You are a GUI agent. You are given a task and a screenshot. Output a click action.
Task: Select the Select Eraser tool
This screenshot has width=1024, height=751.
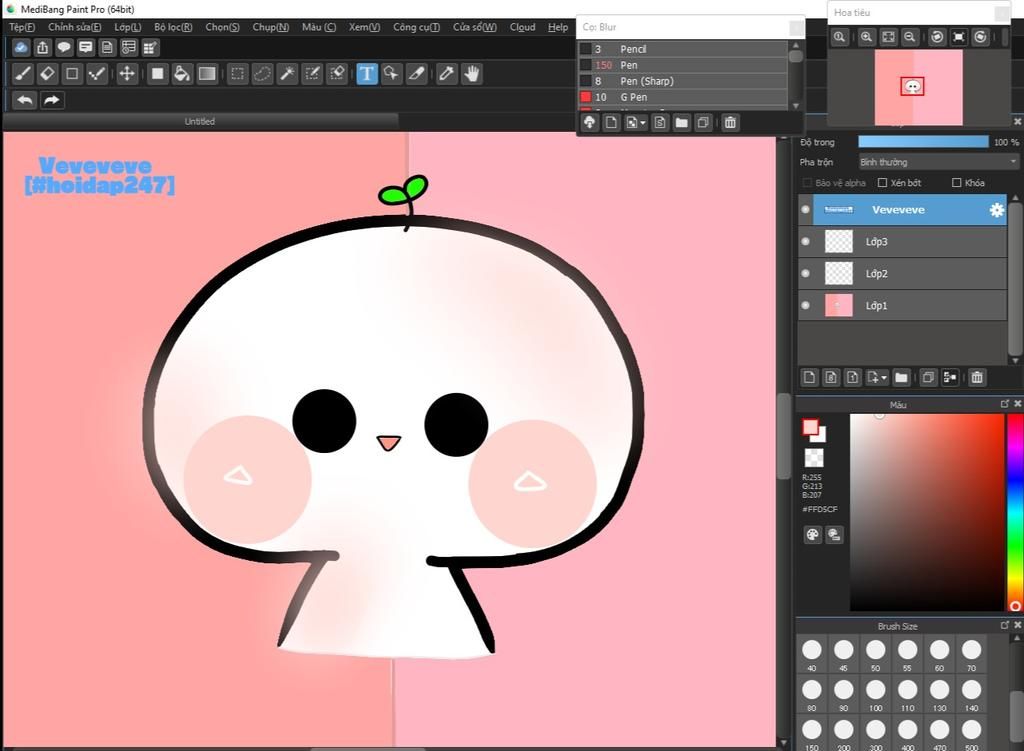(x=337, y=74)
